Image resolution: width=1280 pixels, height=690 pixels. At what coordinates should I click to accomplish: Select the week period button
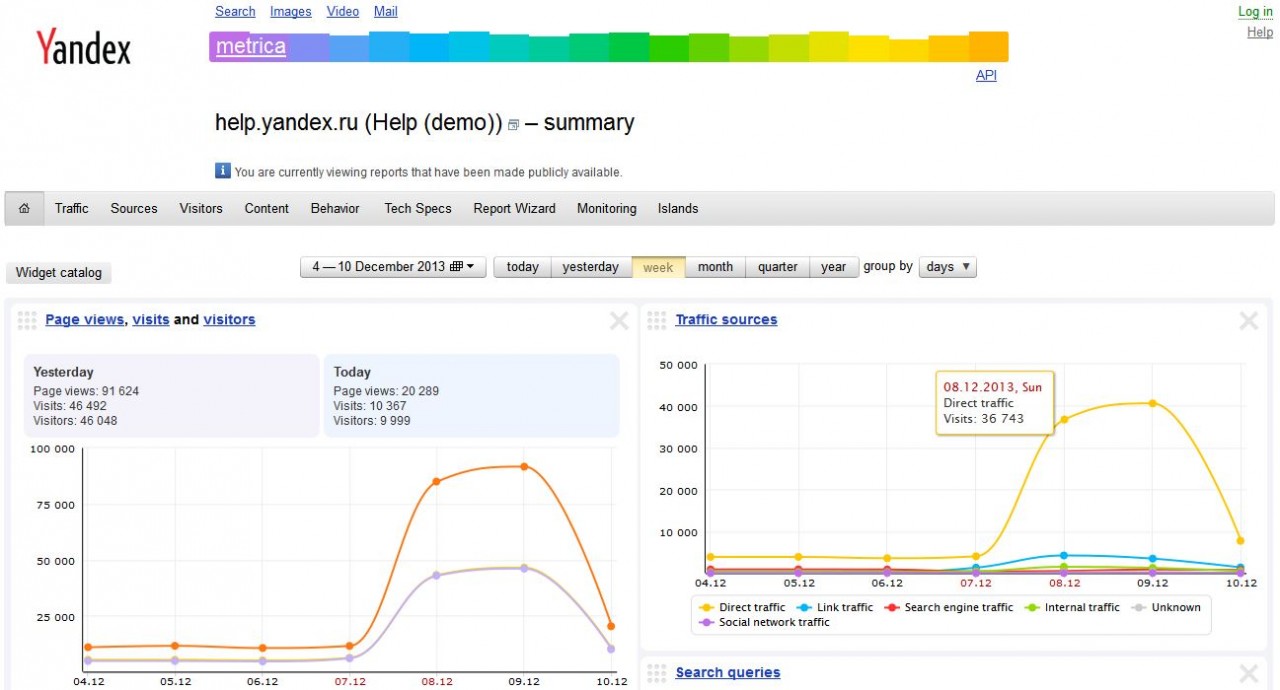658,267
